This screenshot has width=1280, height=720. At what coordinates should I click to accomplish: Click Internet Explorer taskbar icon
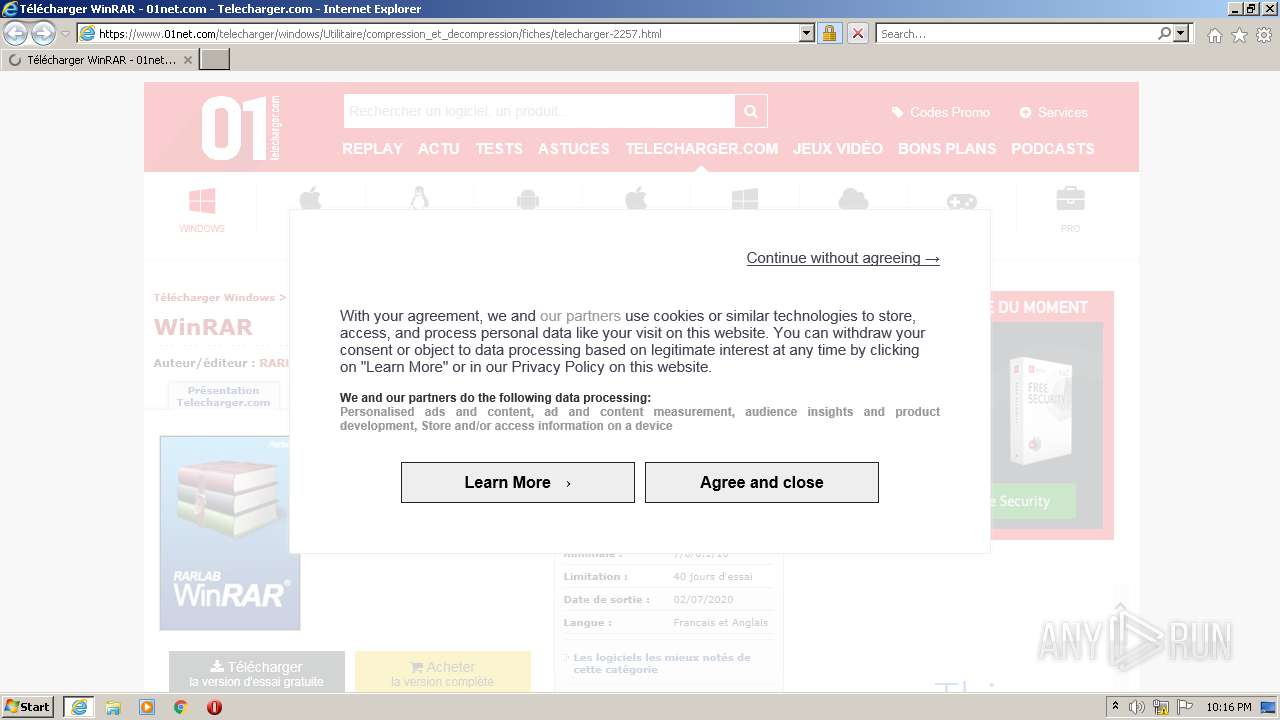tap(79, 707)
